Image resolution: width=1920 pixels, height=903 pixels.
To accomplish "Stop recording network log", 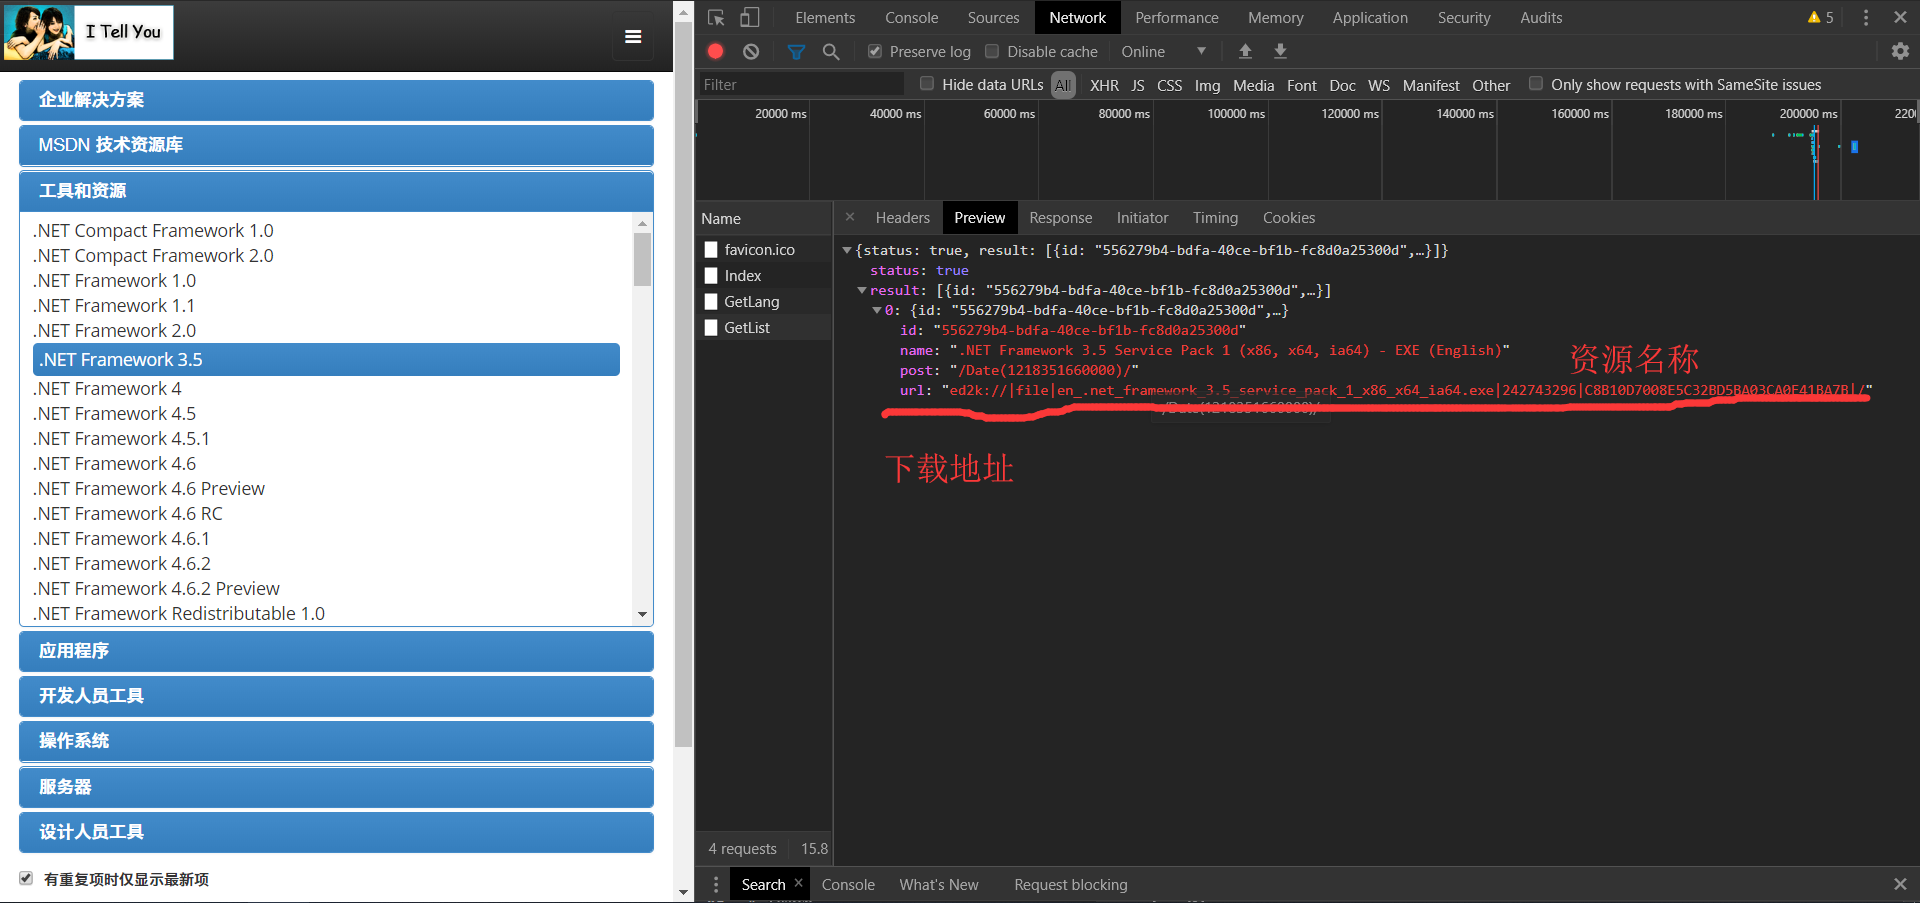I will 716,51.
